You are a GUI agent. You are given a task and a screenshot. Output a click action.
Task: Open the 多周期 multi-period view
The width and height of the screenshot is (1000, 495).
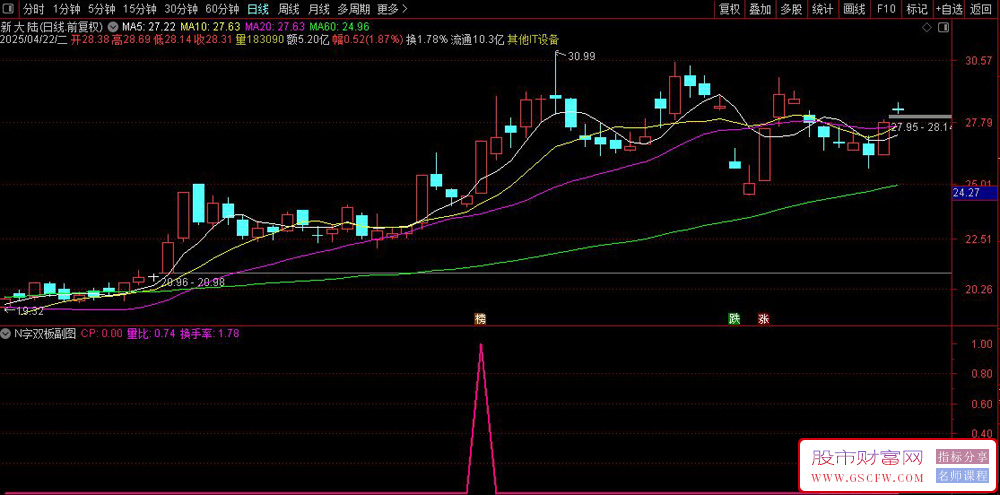click(353, 9)
